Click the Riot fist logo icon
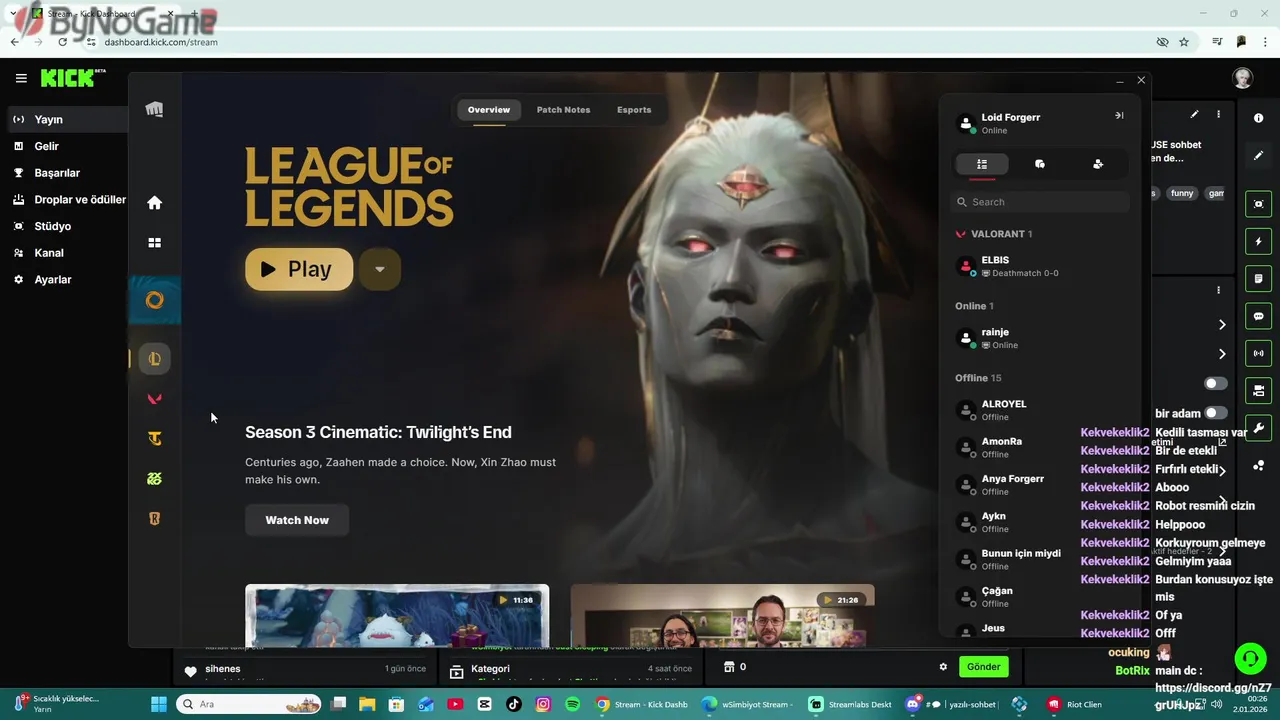Screen dimensions: 1280x720 point(154,109)
